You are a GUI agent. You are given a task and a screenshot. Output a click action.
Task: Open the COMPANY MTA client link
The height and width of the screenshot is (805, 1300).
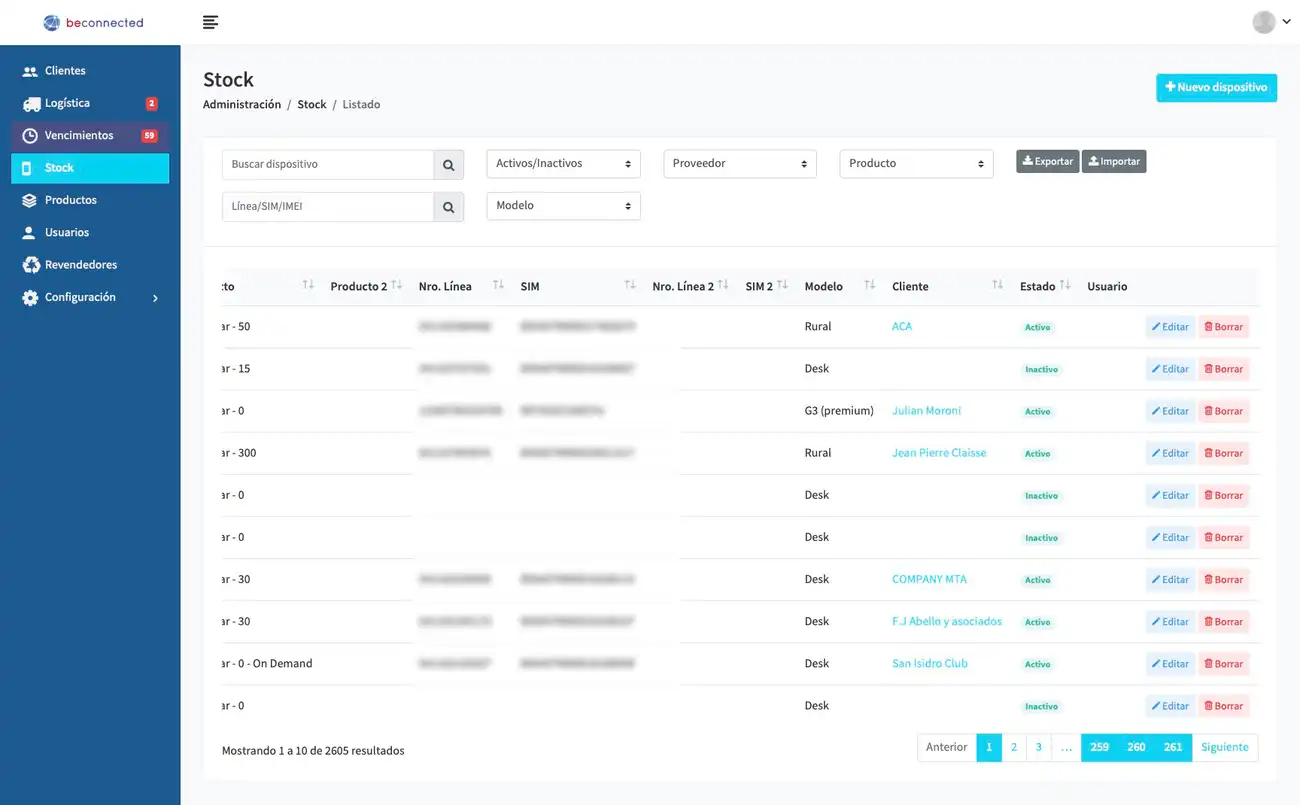tap(929, 579)
